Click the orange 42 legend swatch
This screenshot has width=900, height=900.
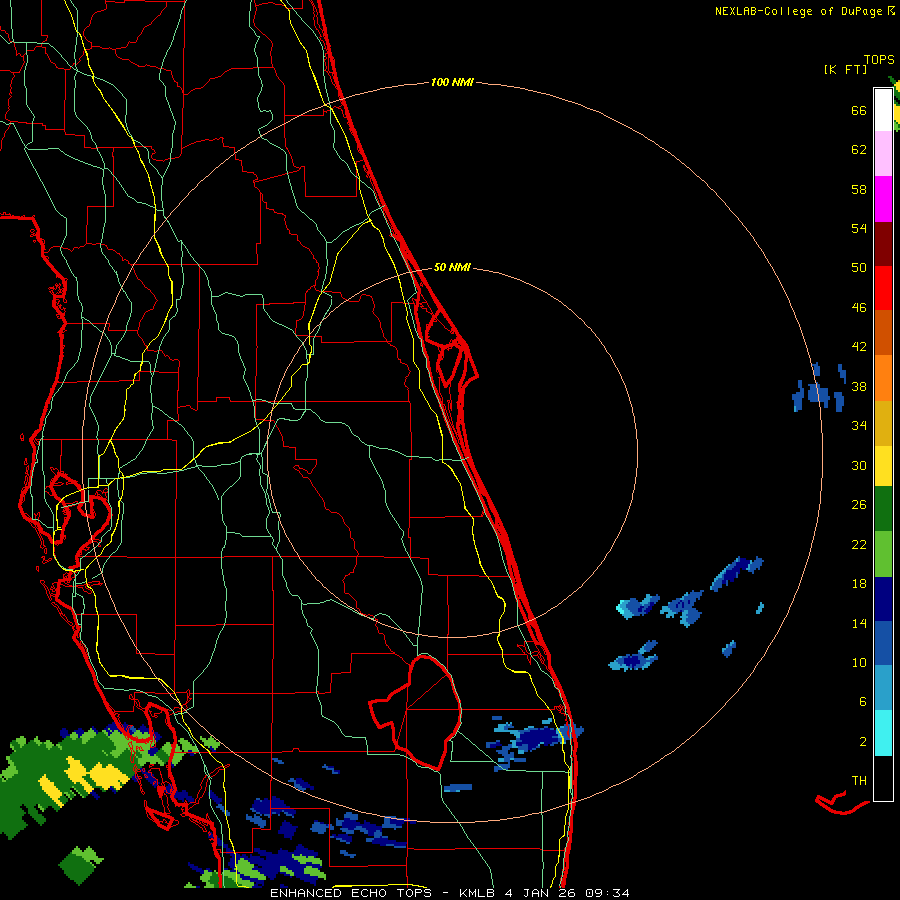(x=883, y=377)
